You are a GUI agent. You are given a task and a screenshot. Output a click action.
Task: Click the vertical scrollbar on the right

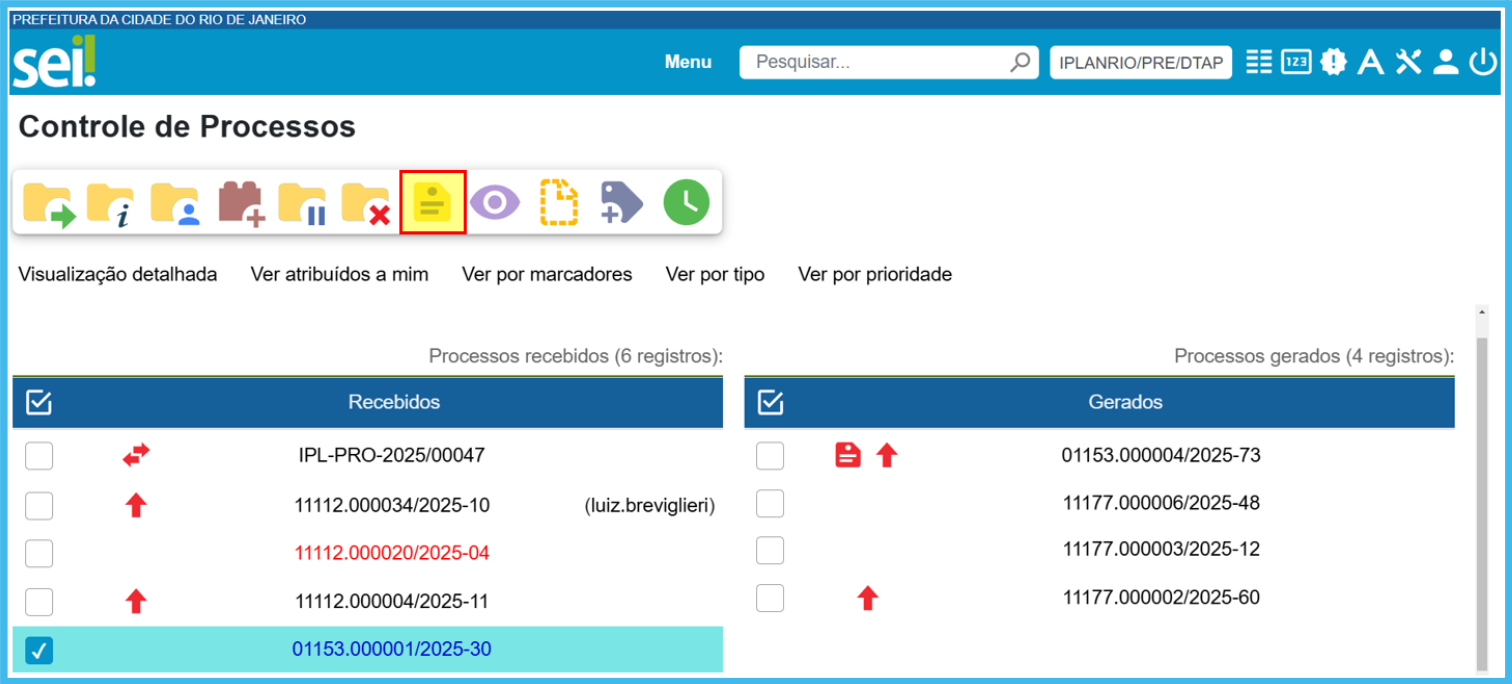coord(1481,500)
